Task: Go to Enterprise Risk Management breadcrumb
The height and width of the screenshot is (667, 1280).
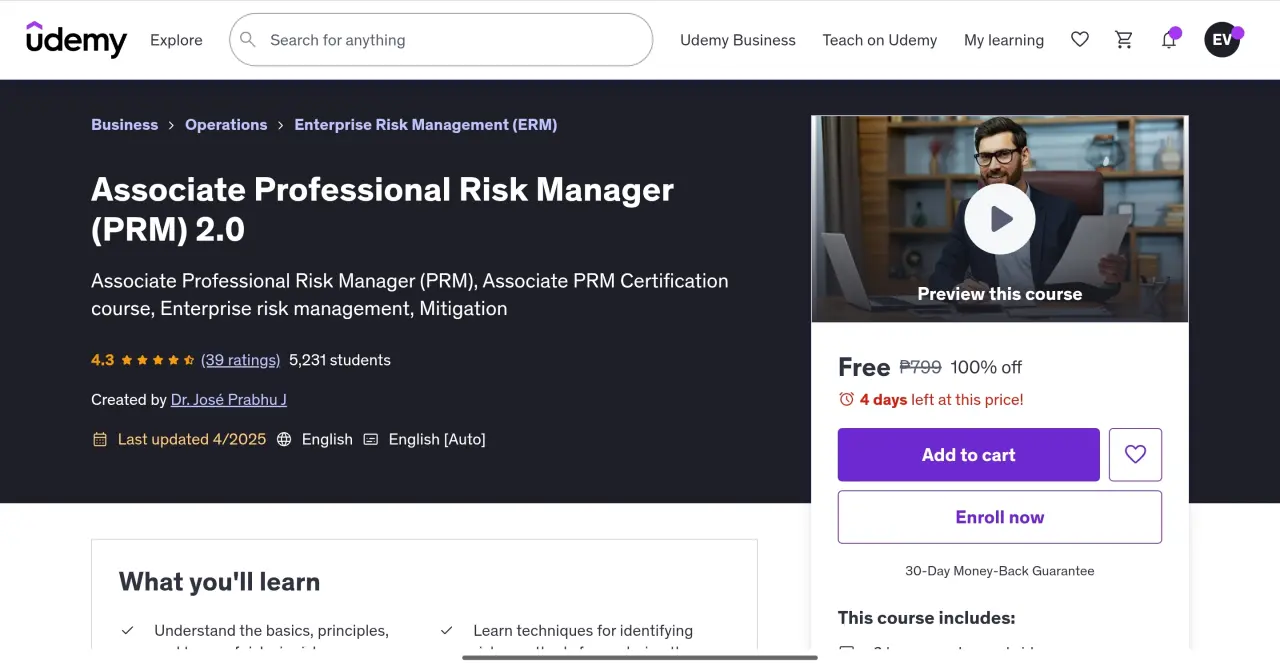Action: pos(426,125)
